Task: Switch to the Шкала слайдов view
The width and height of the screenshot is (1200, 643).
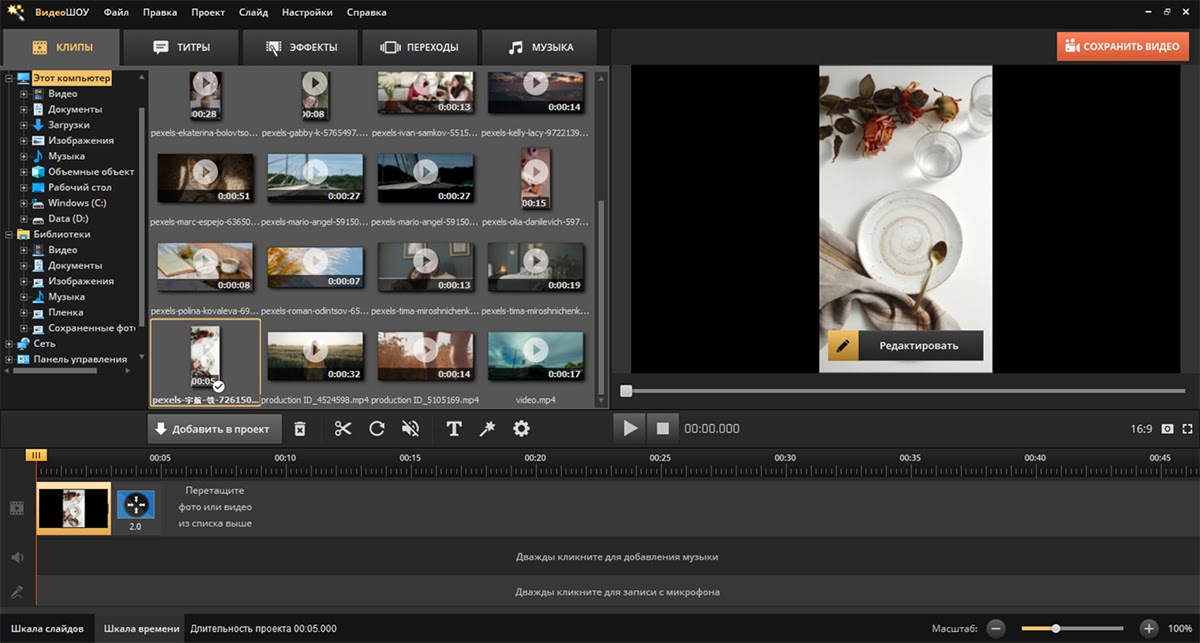Action: tap(48, 629)
